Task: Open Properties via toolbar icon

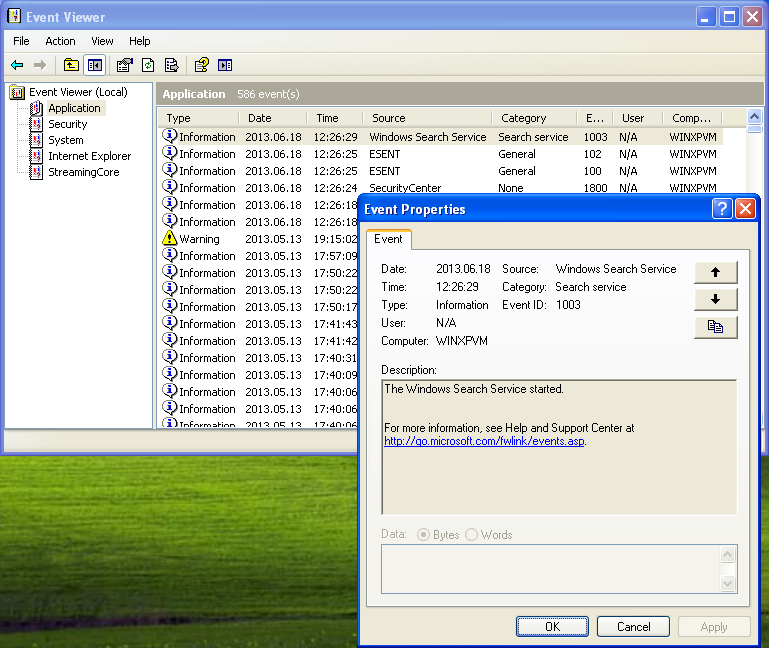Action: (x=125, y=65)
